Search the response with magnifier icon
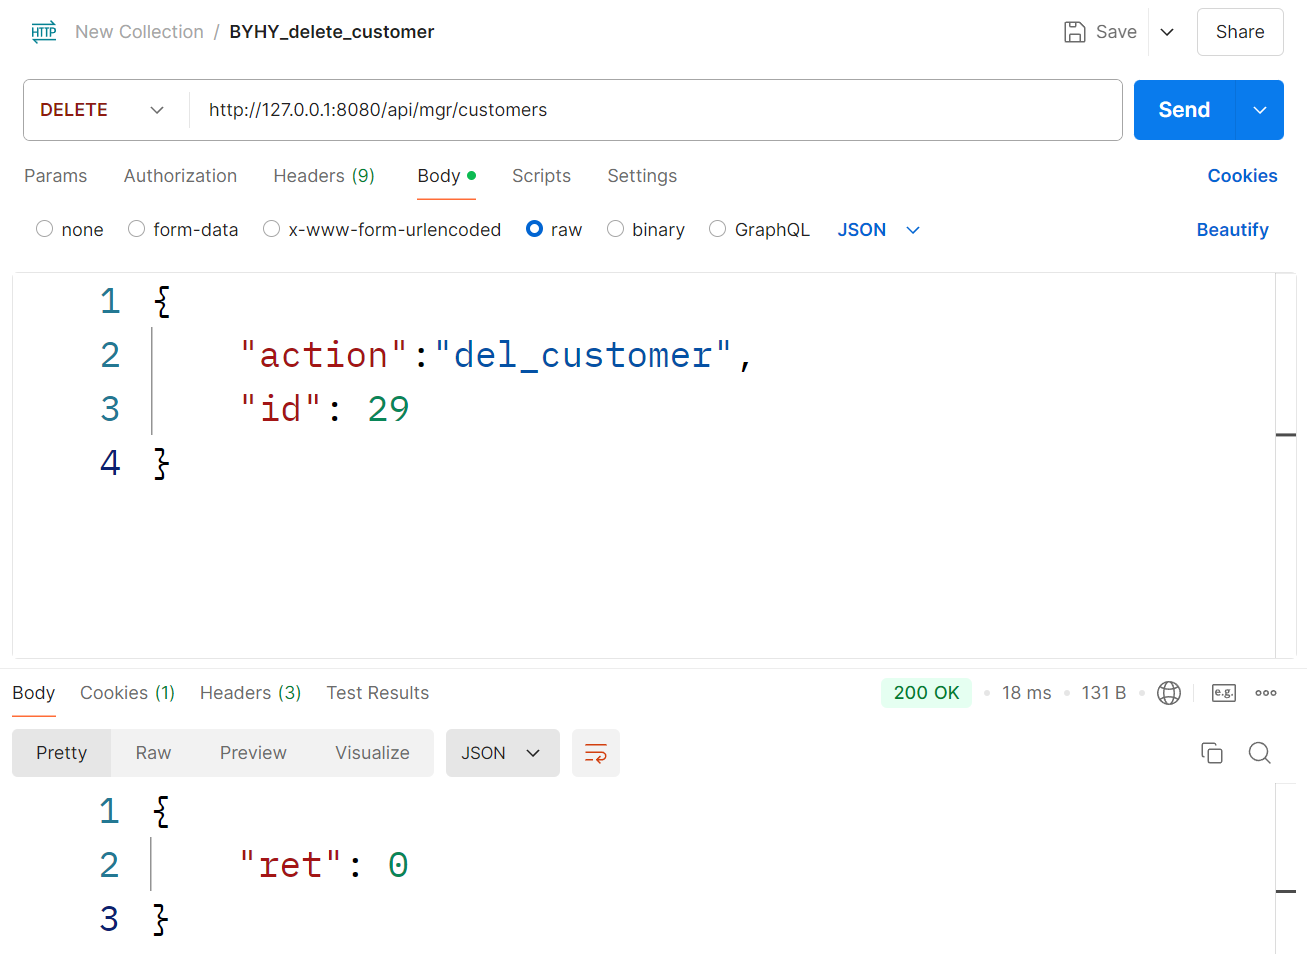Viewport: 1307px width, 954px height. [x=1260, y=753]
